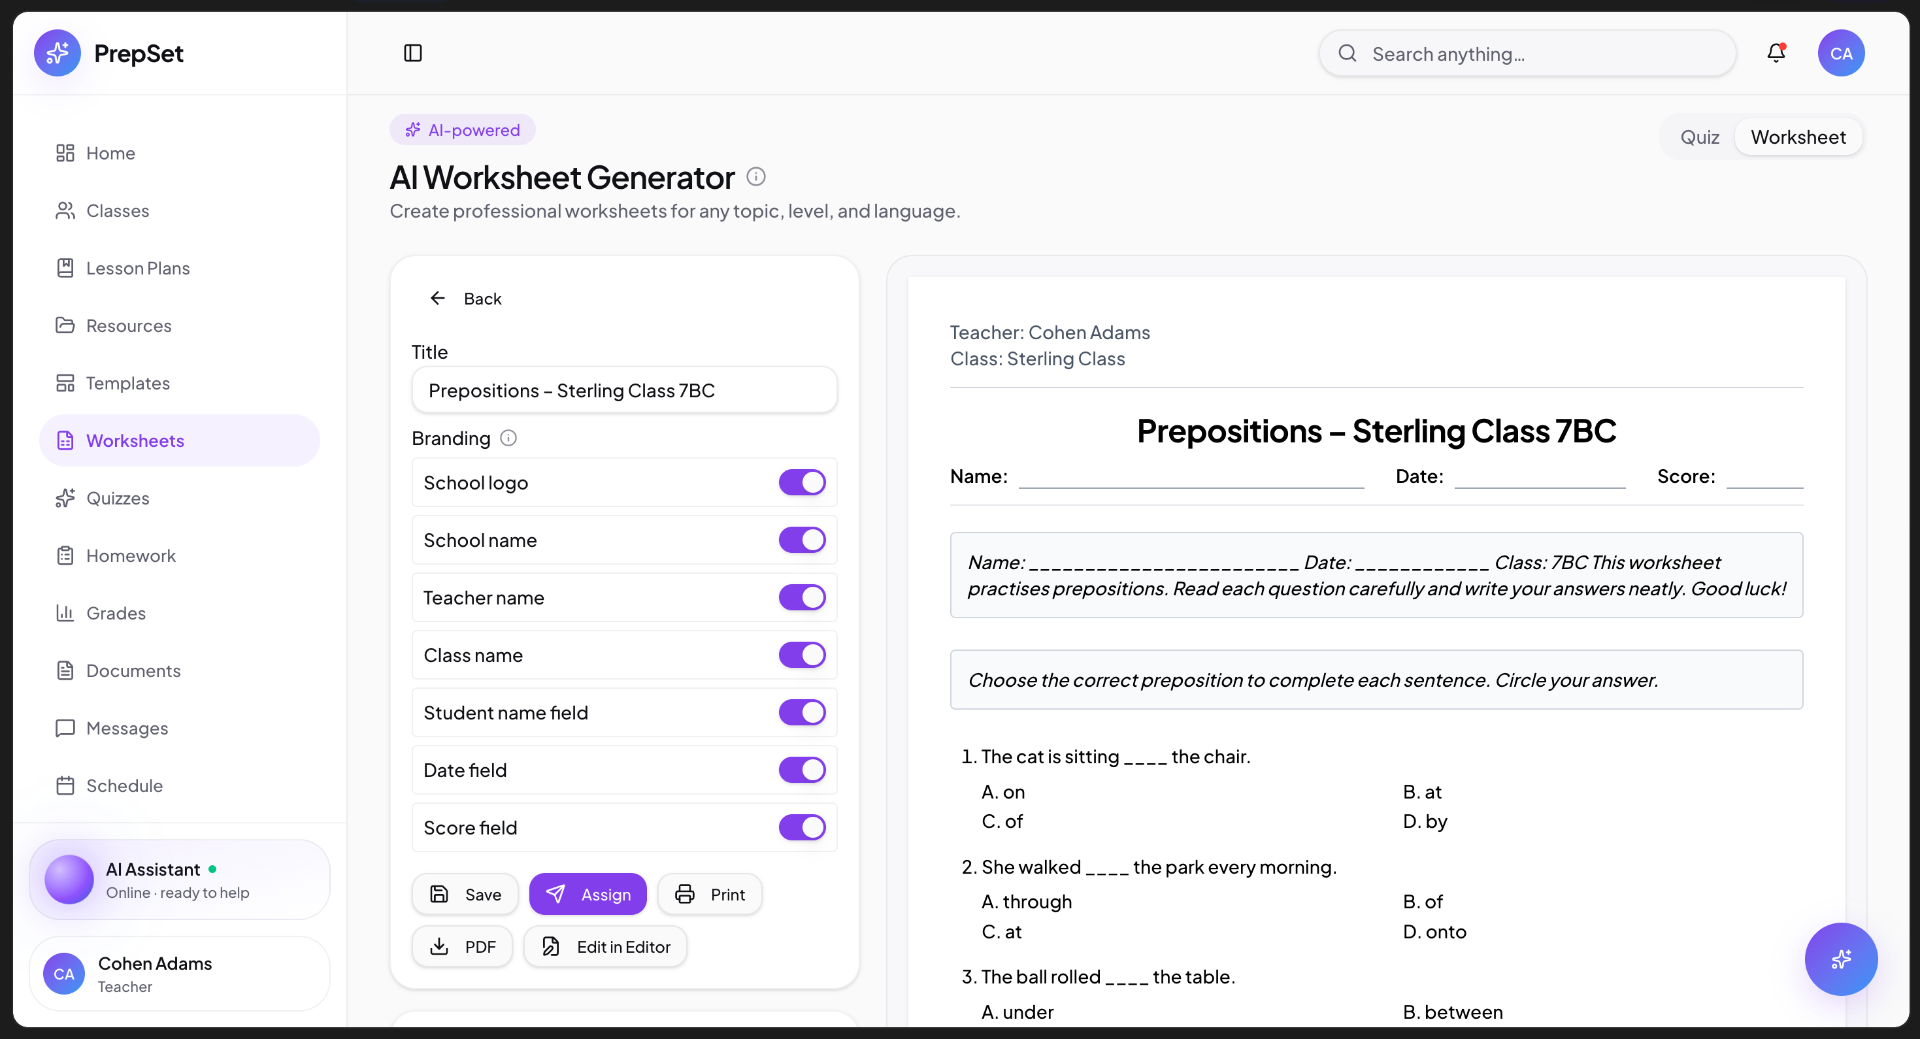
Task: Go Back to previous step
Action: tap(466, 298)
